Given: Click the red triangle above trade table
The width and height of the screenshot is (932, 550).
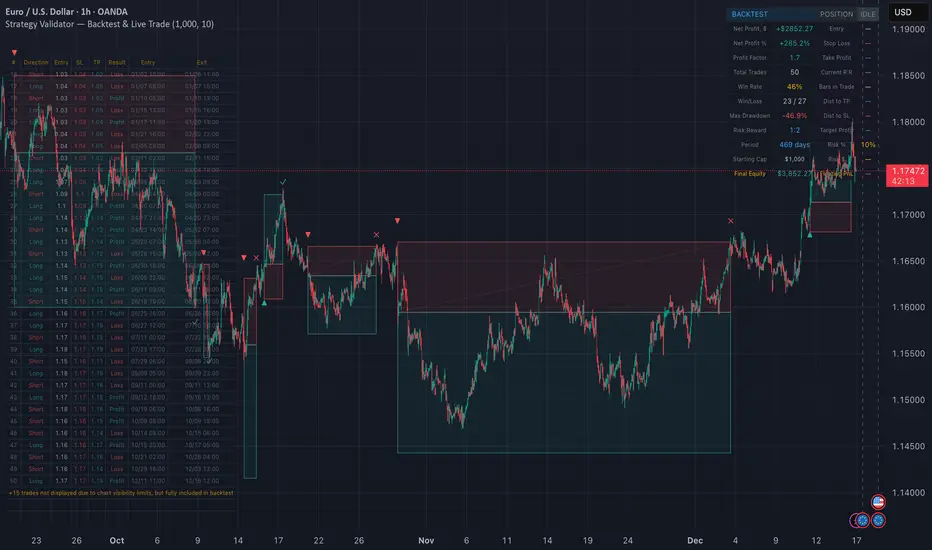Looking at the screenshot, I should pos(14,52).
